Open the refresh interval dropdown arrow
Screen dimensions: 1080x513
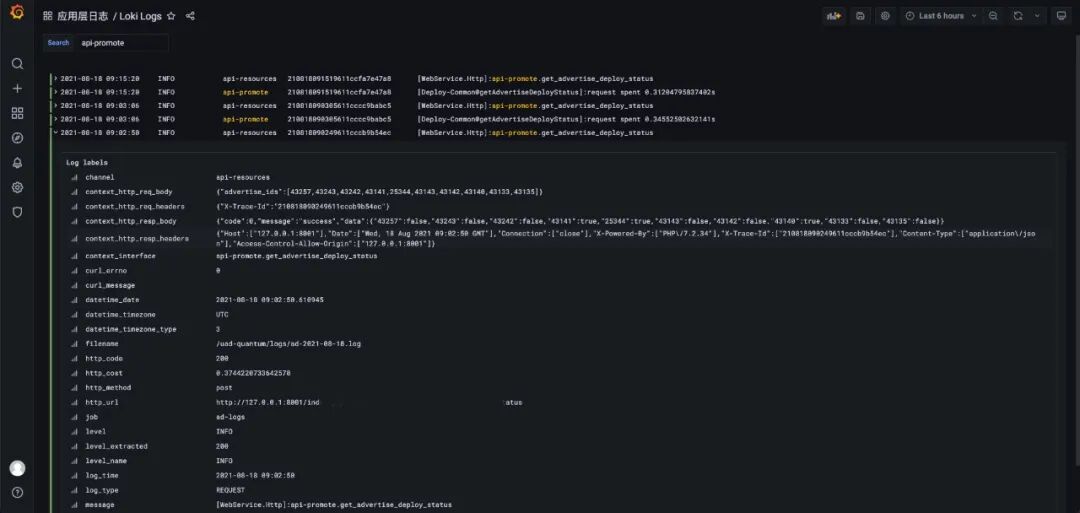click(1037, 16)
